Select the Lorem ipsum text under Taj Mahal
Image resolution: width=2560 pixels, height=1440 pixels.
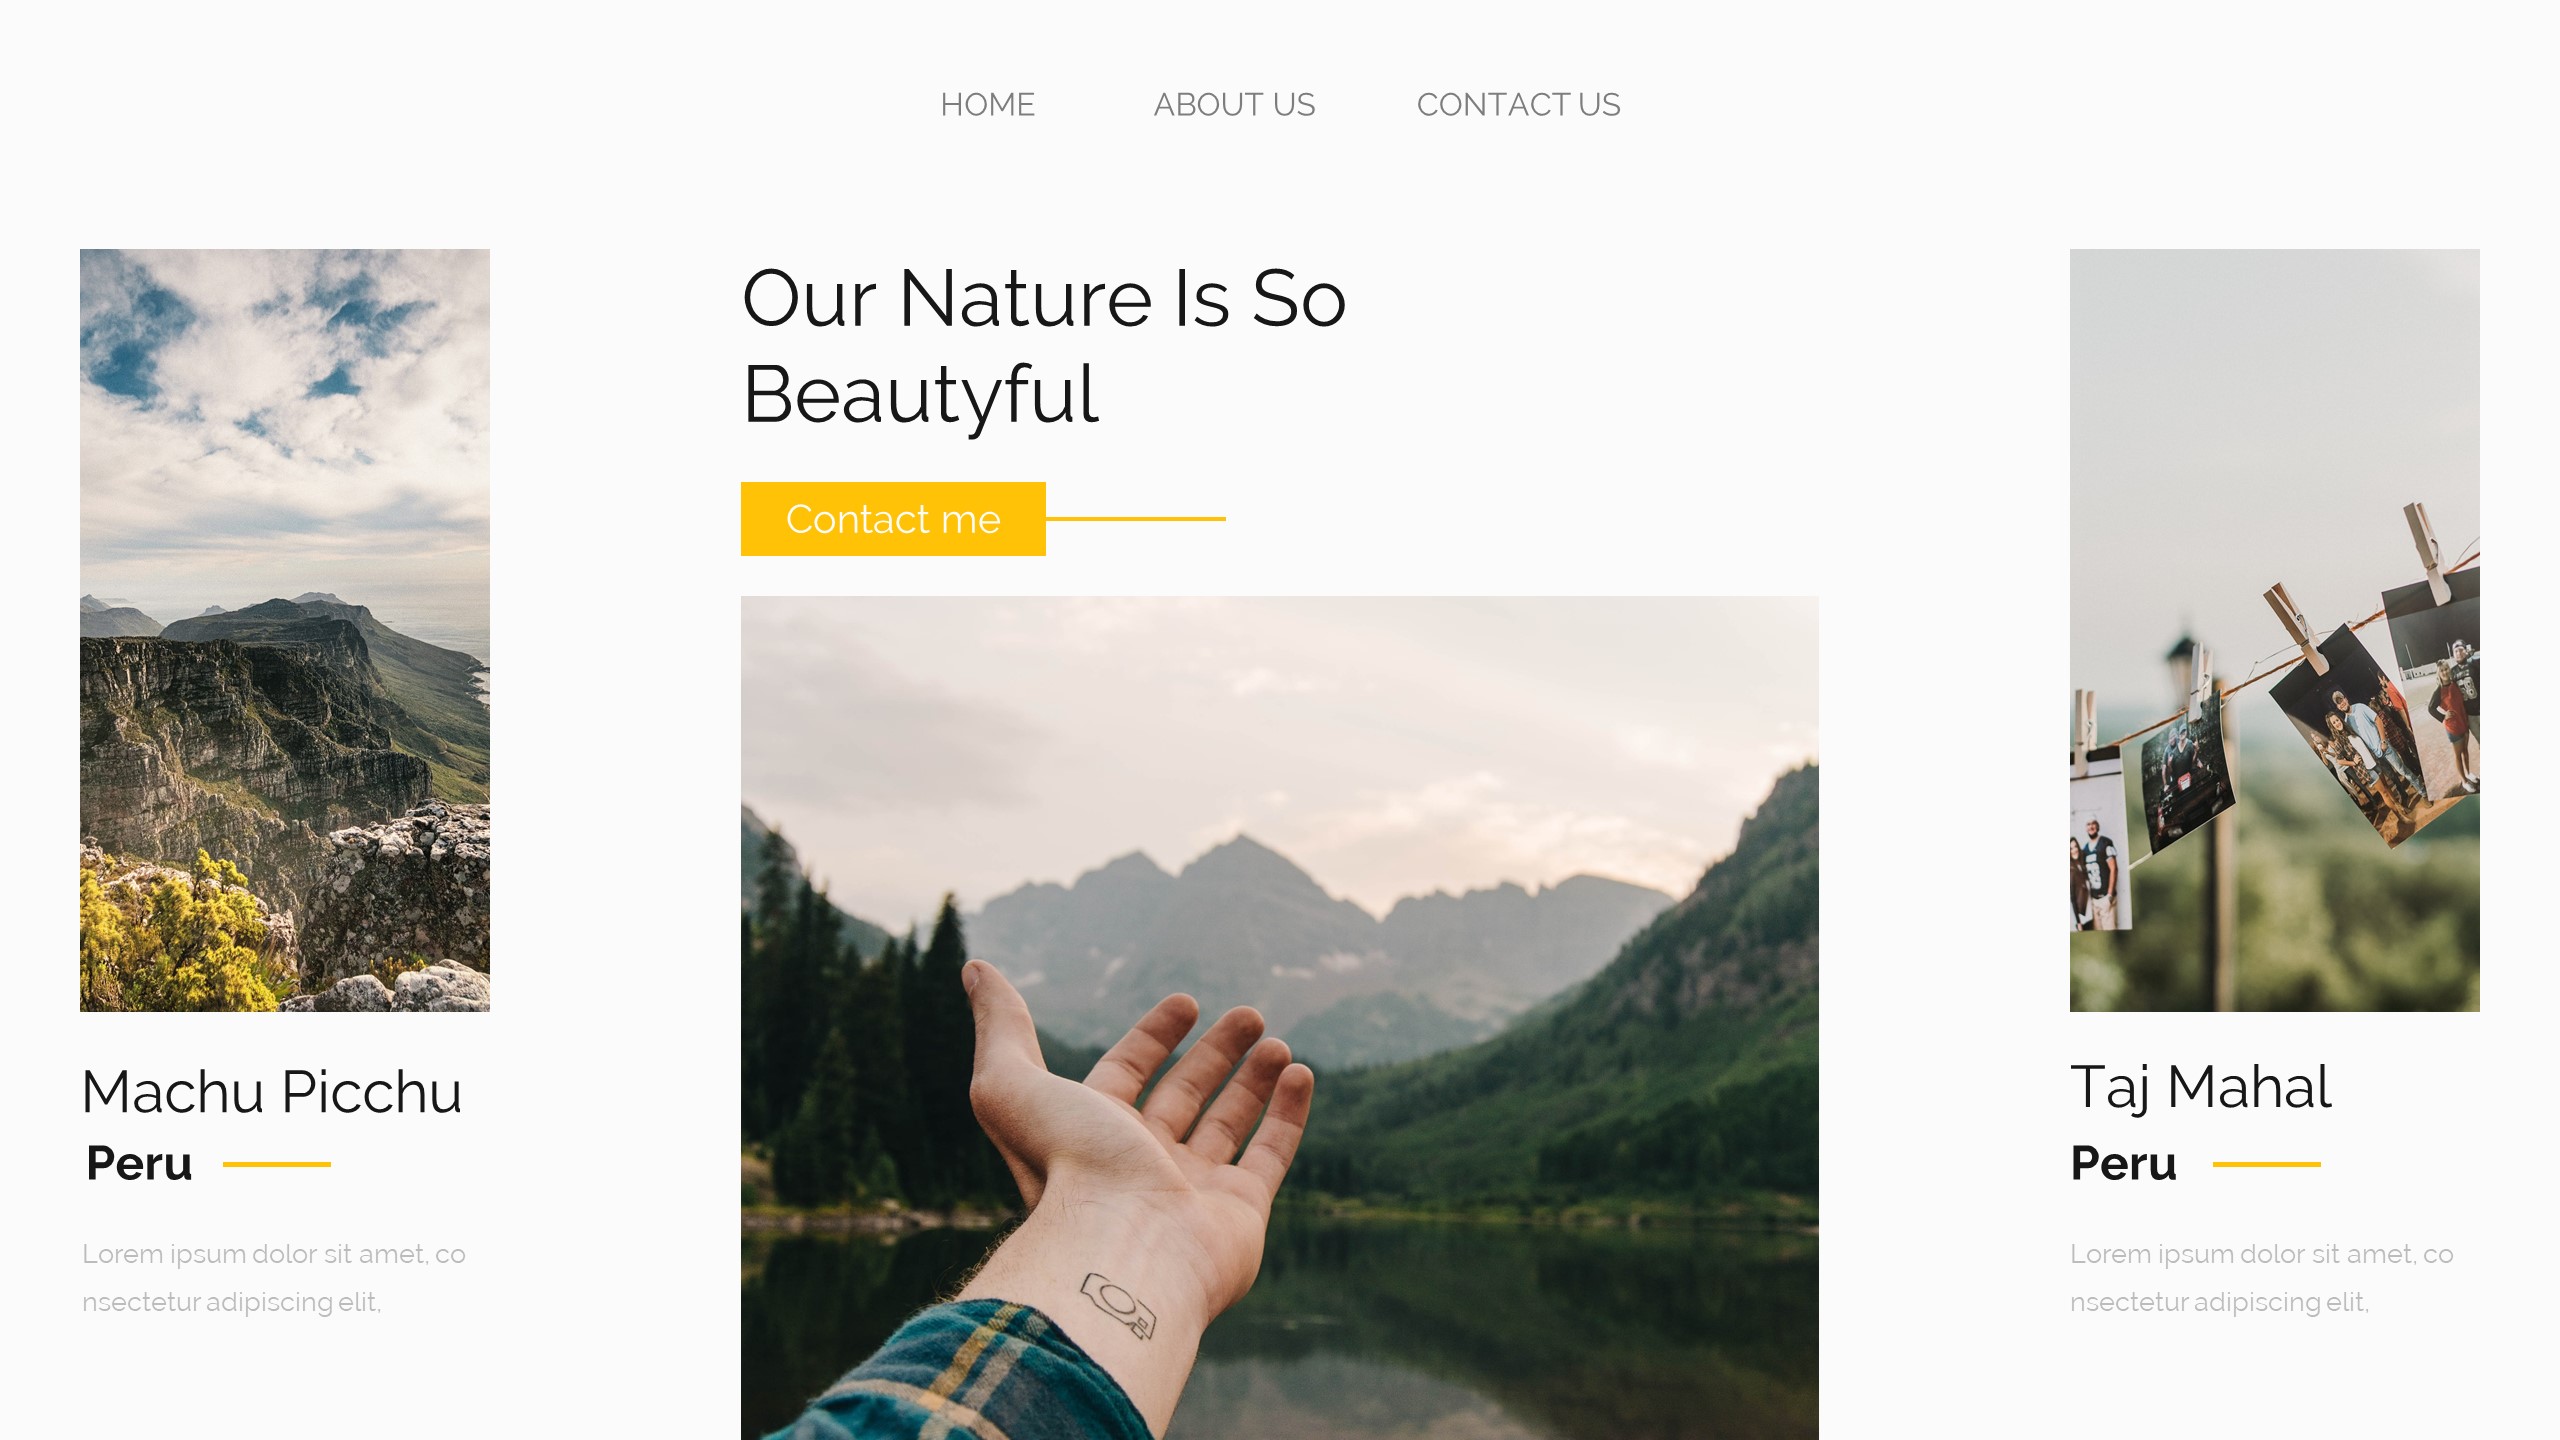(x=2262, y=1277)
